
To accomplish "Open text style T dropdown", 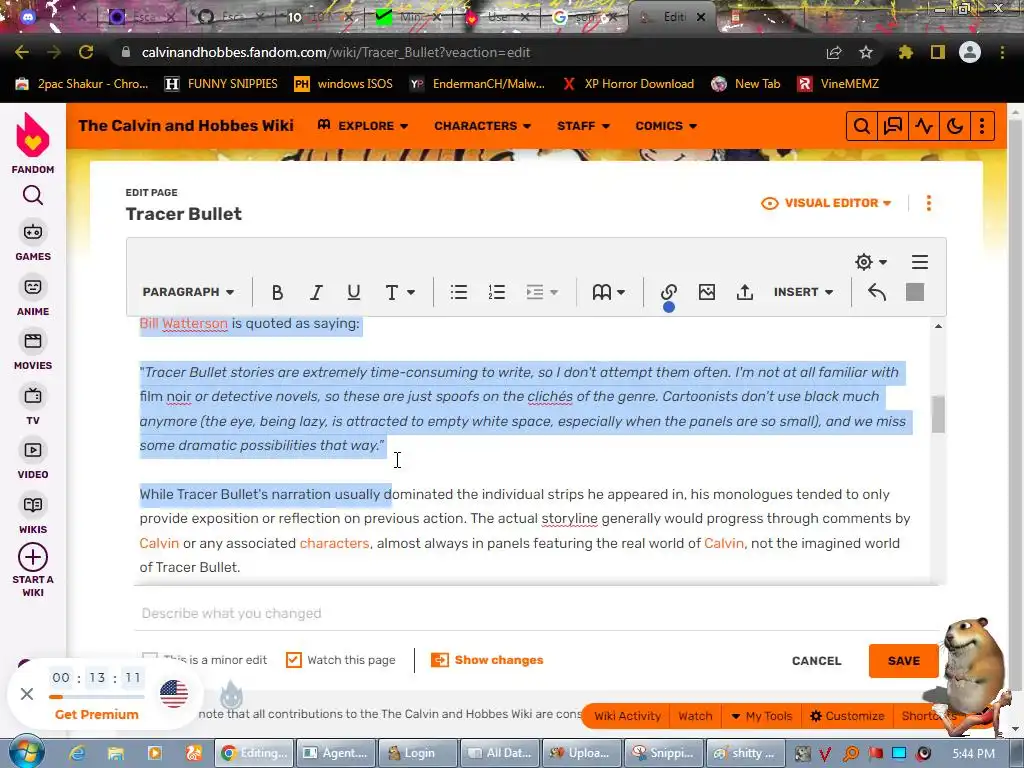I will 400,292.
